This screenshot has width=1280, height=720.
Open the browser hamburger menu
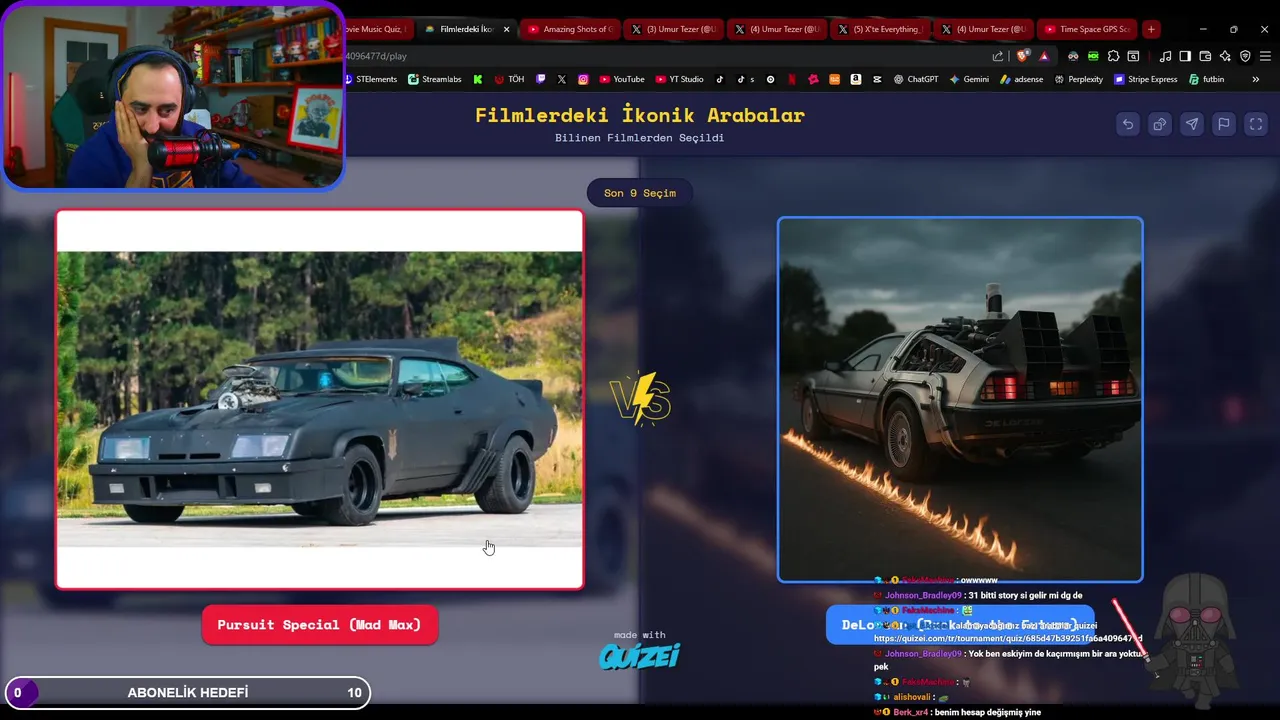[x=1265, y=56]
